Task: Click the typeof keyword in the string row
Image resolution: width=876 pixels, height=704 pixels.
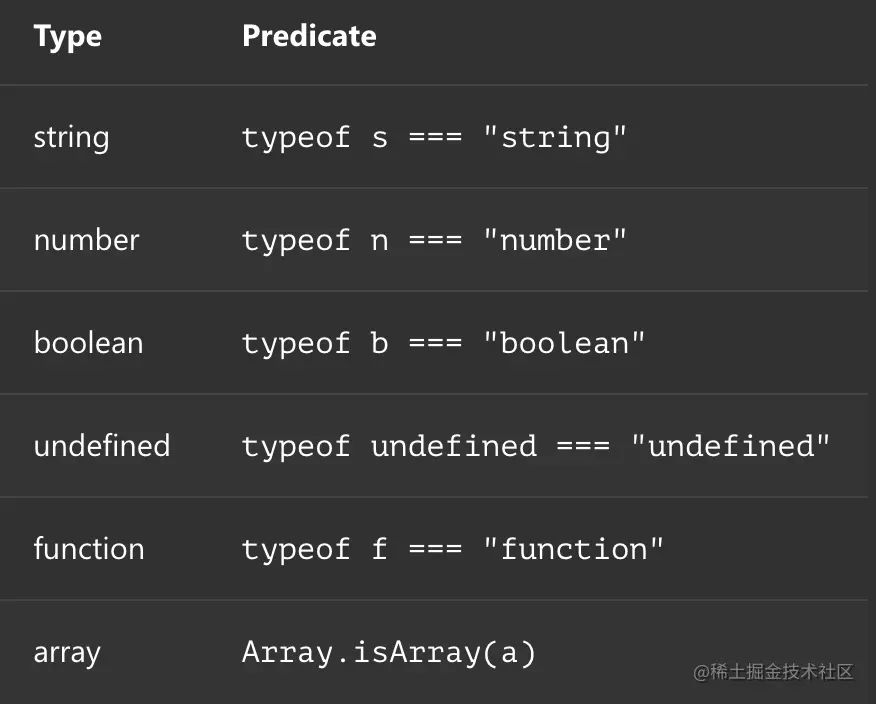Action: pos(296,137)
